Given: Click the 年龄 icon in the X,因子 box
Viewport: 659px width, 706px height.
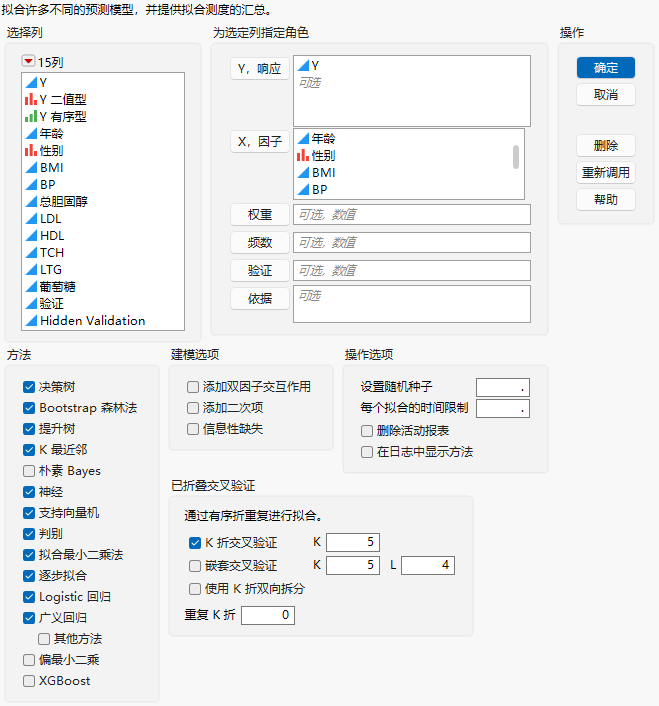Looking at the screenshot, I should (x=303, y=138).
